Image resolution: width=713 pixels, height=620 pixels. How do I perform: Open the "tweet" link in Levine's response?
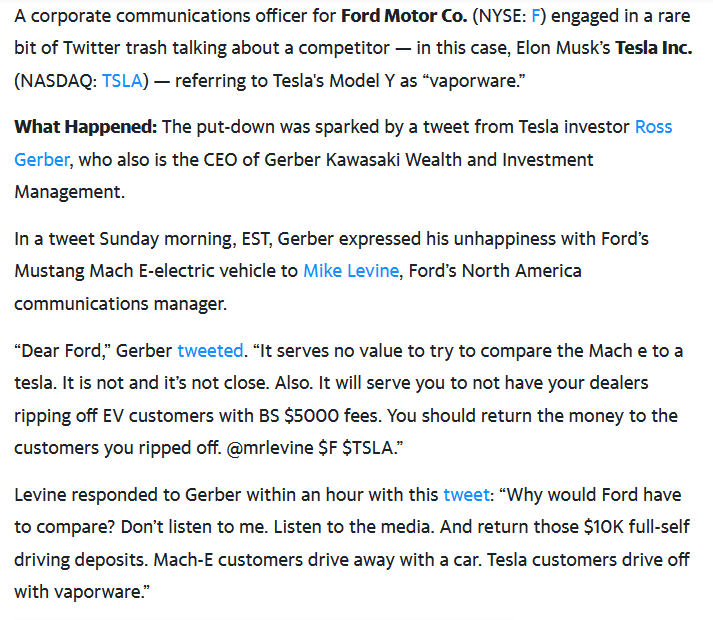[467, 494]
